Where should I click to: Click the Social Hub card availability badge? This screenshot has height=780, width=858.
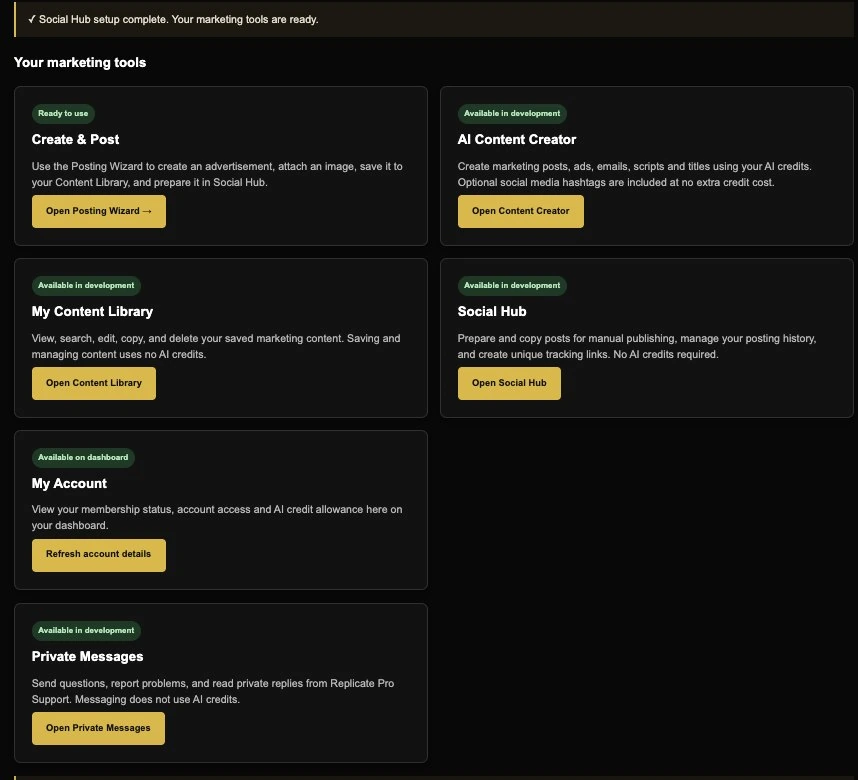coord(512,286)
